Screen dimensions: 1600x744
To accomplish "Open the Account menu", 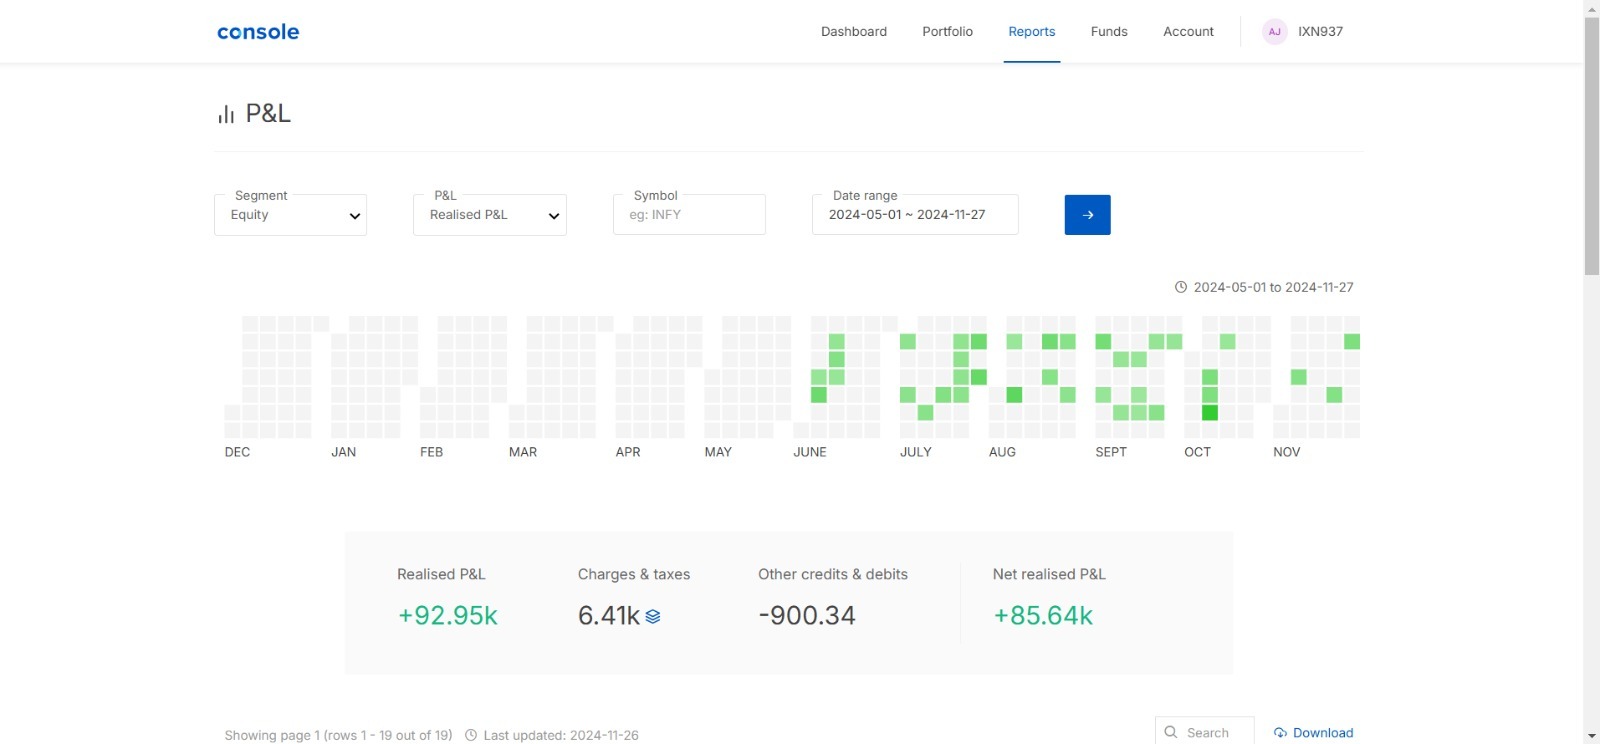I will point(1188,32).
